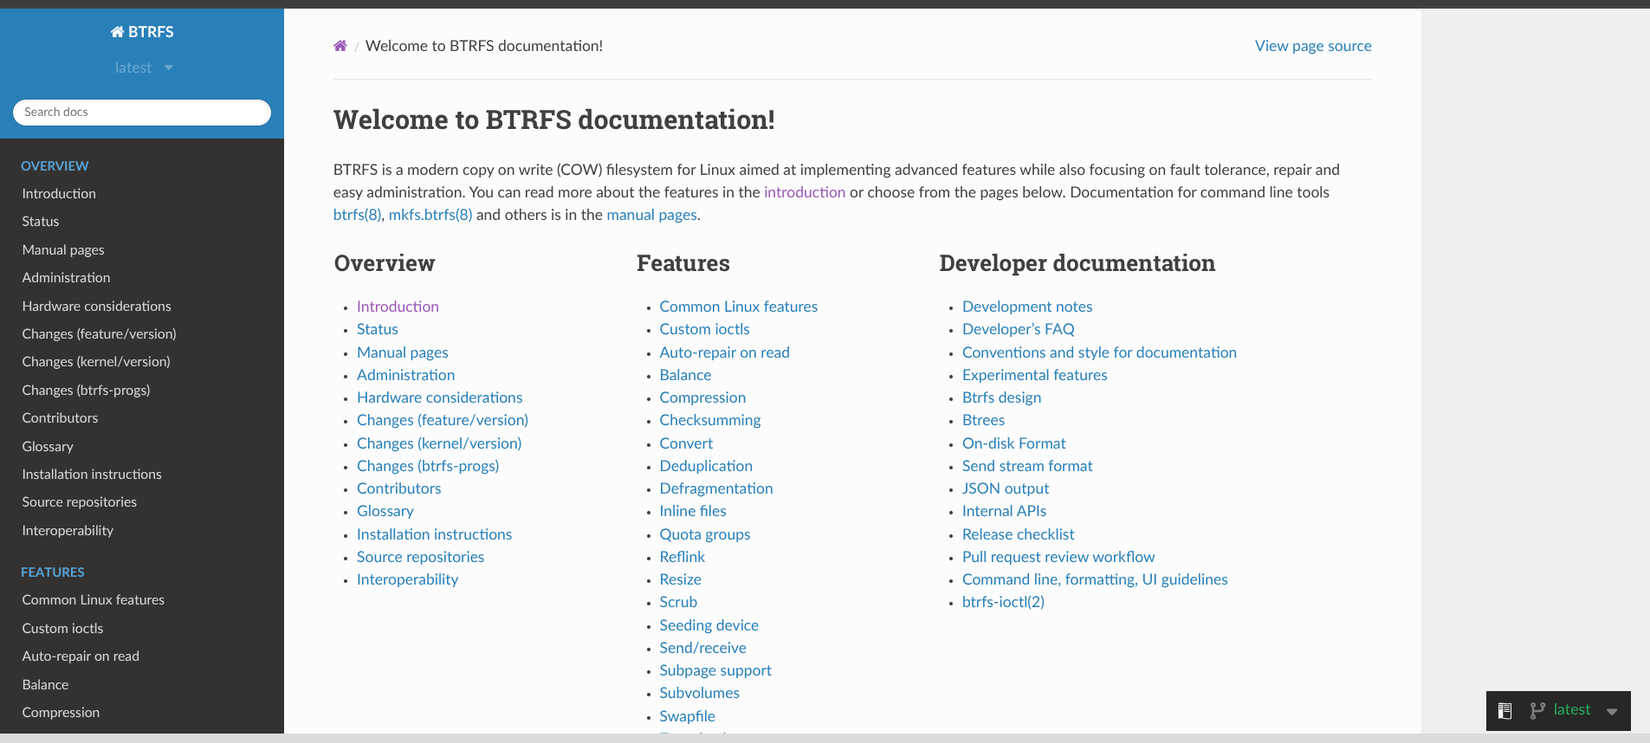Screen dimensions: 1650x743
Task: Open Development notes link
Action: 1027,307
